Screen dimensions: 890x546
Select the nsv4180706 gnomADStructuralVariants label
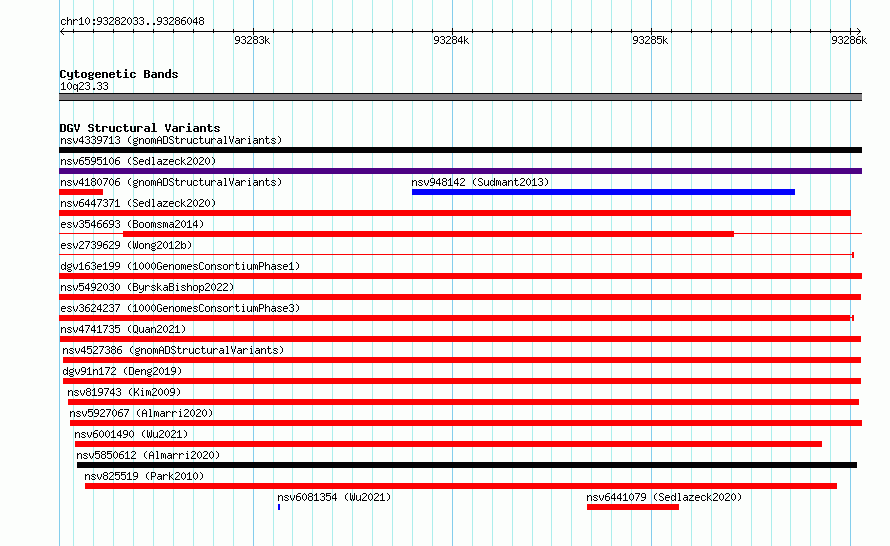(x=171, y=182)
